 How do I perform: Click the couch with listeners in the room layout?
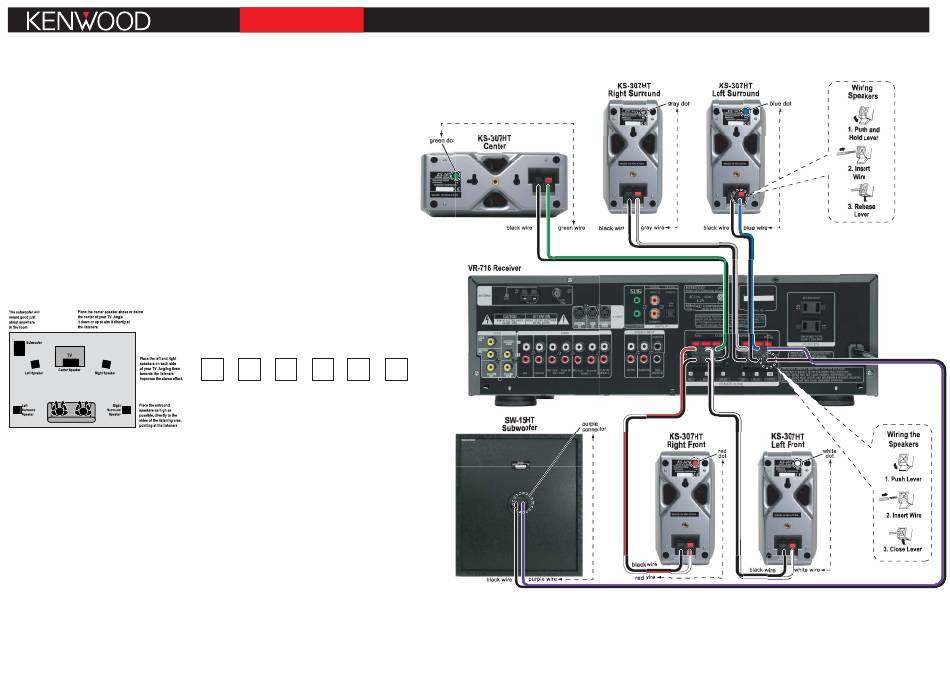71,411
